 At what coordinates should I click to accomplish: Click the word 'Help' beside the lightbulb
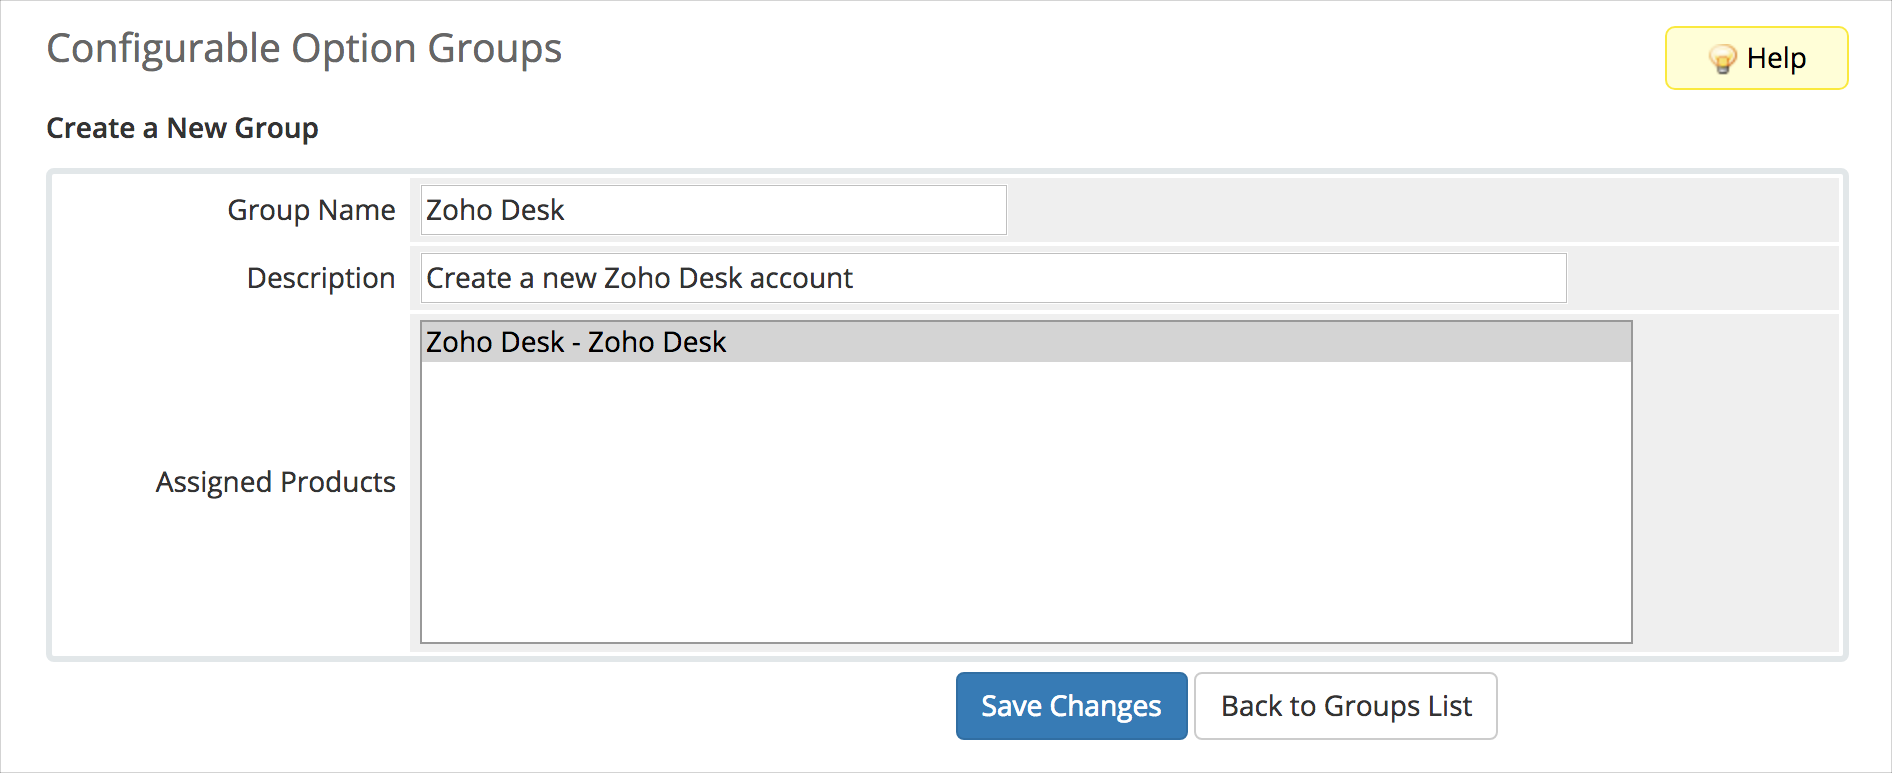(1776, 58)
